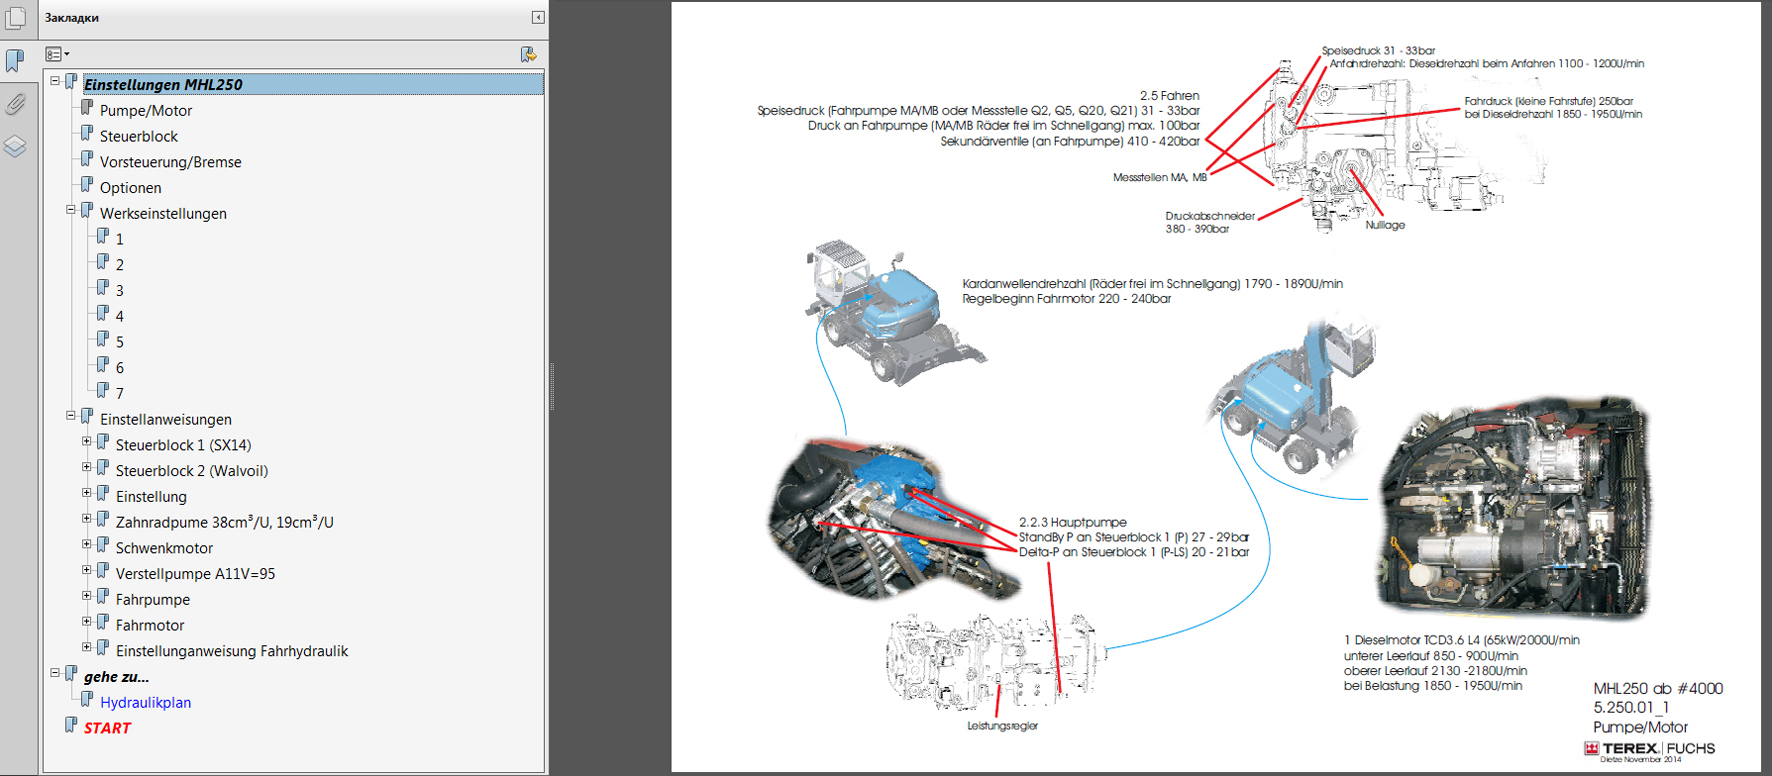Click the bookmark icon beside Pumpe/Motor
Screen dimensions: 1772x776
(x=87, y=108)
